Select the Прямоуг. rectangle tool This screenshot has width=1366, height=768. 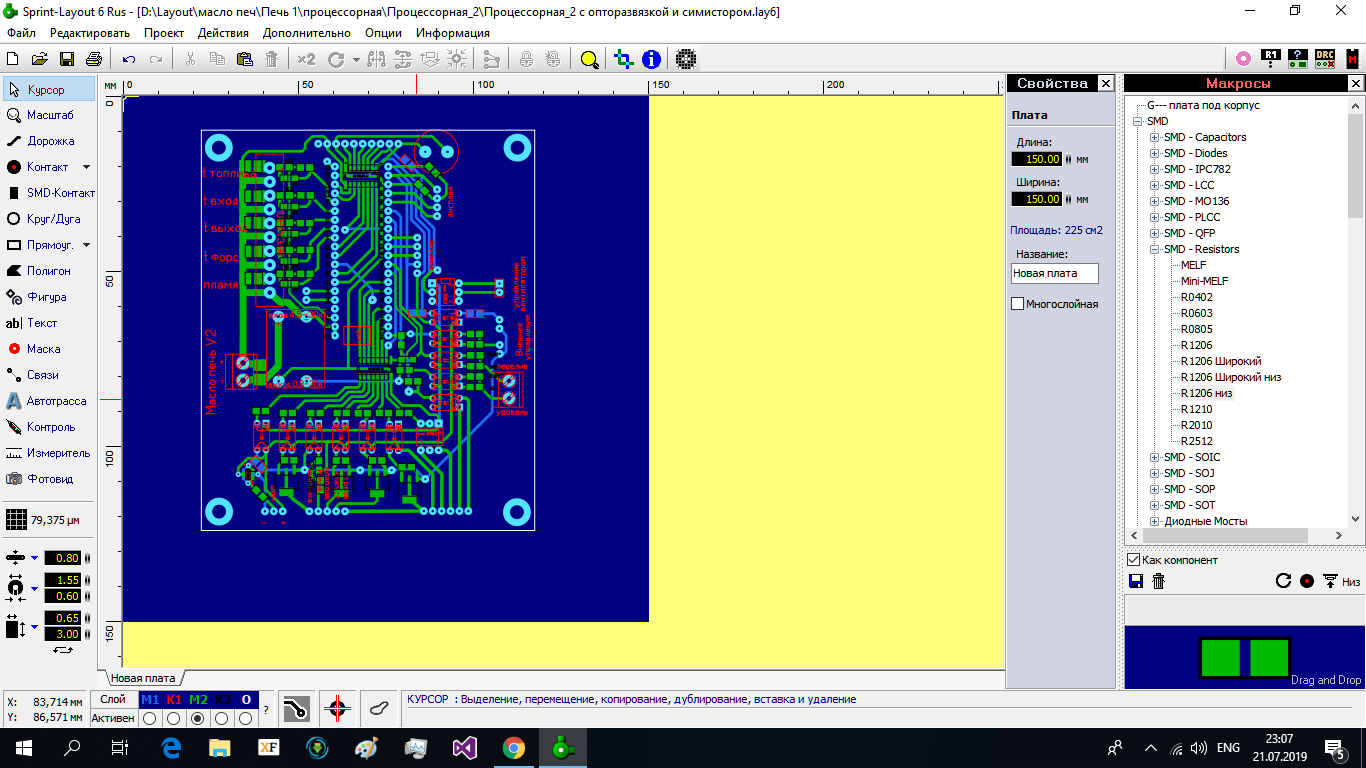tap(40, 245)
